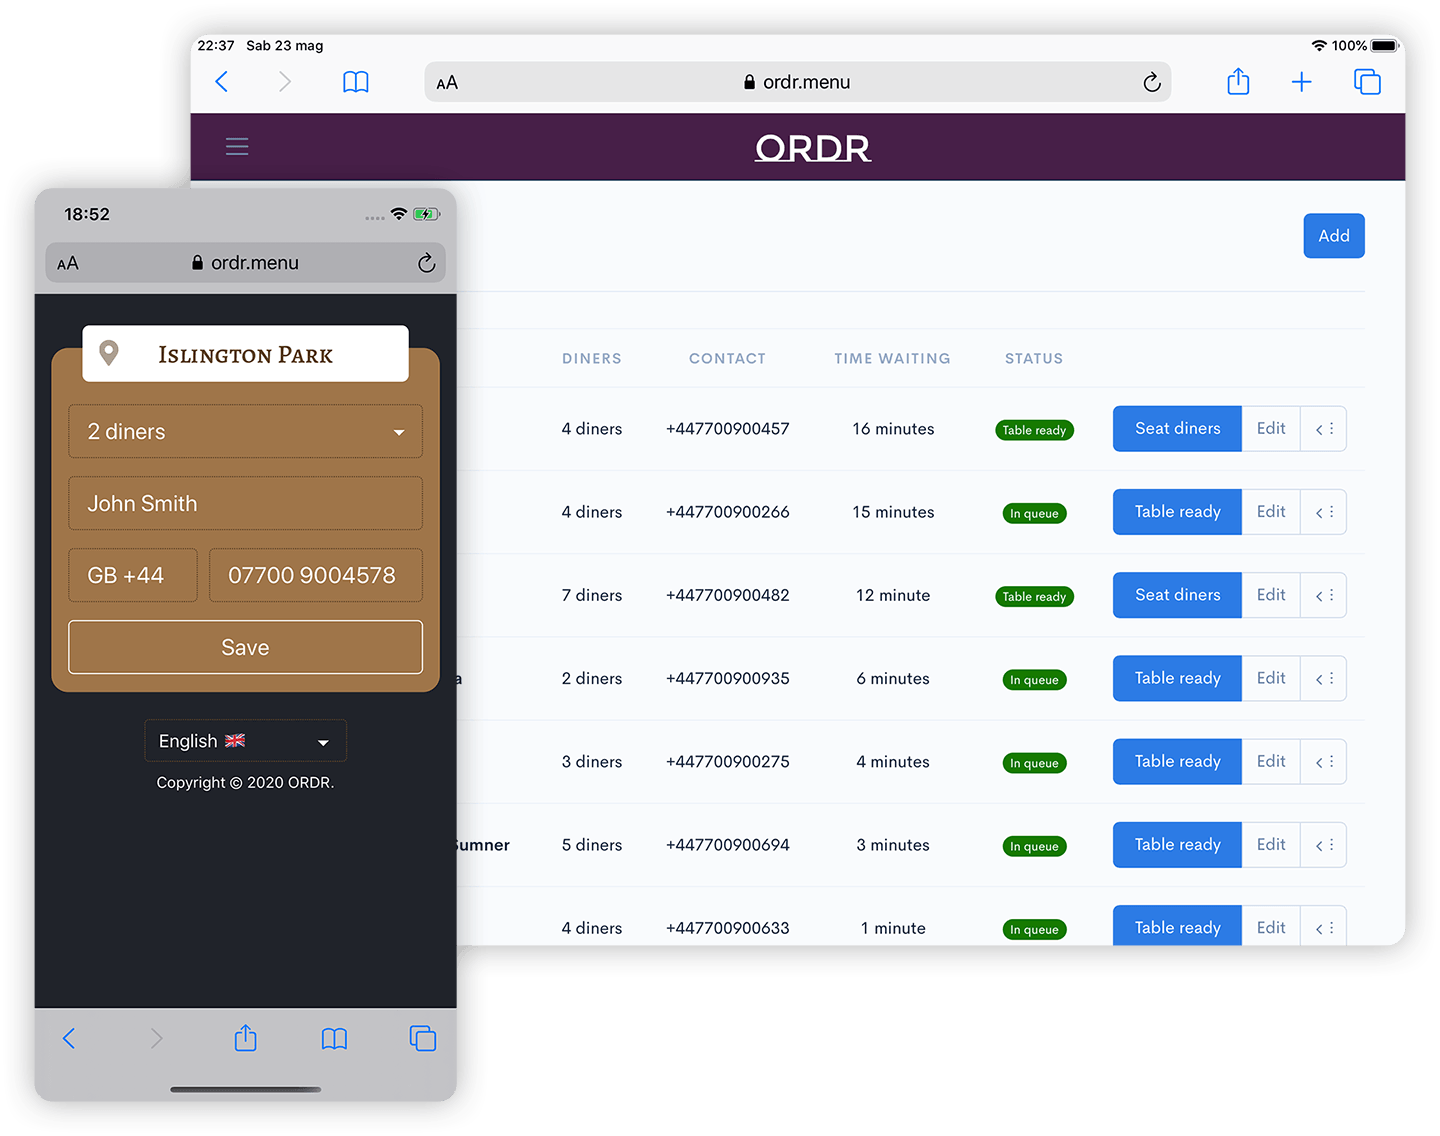Mark table ready for +447700900694

pos(1177,845)
